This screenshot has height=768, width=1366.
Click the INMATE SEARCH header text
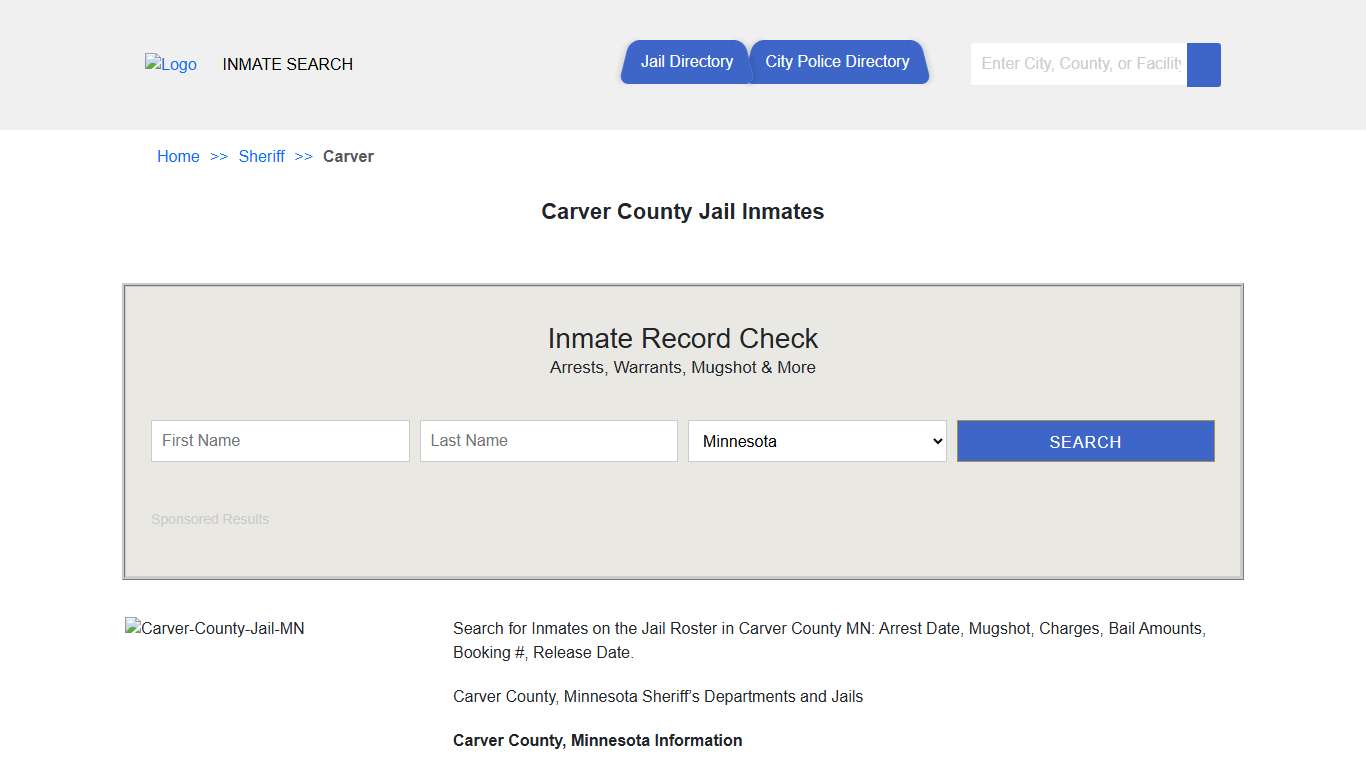coord(287,64)
